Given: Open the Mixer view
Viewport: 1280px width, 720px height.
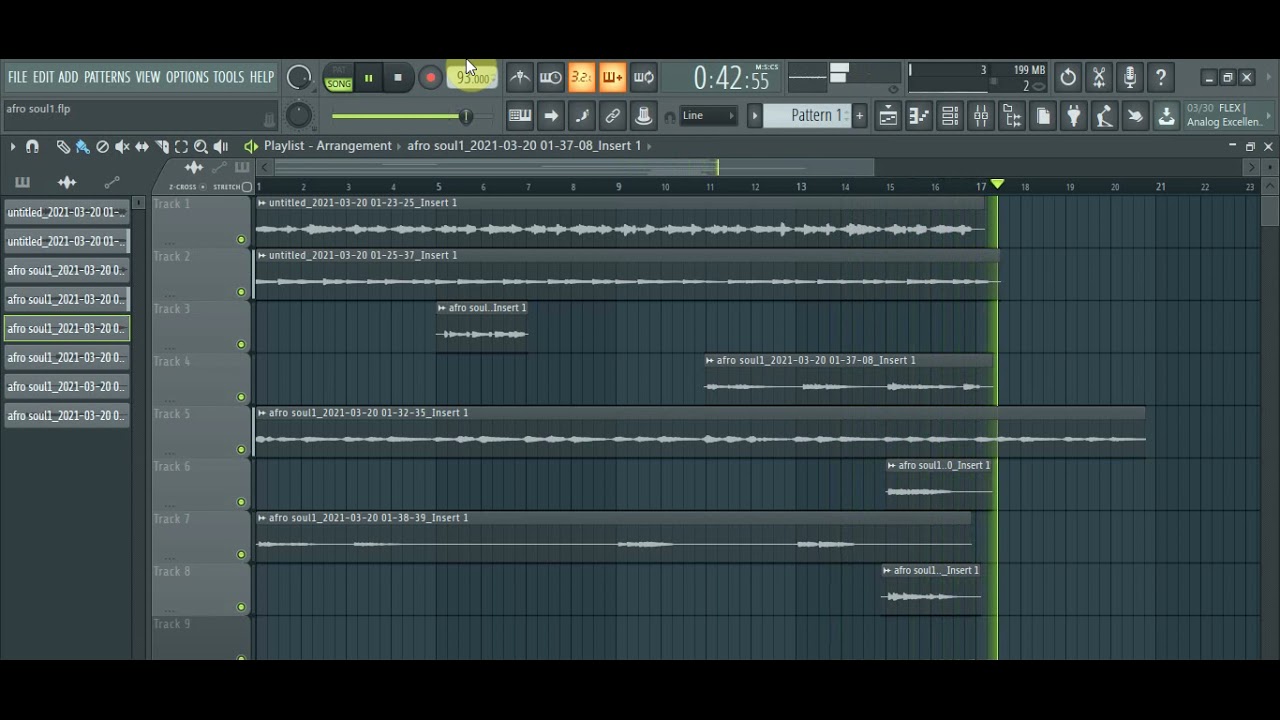Looking at the screenshot, I should click(x=981, y=116).
